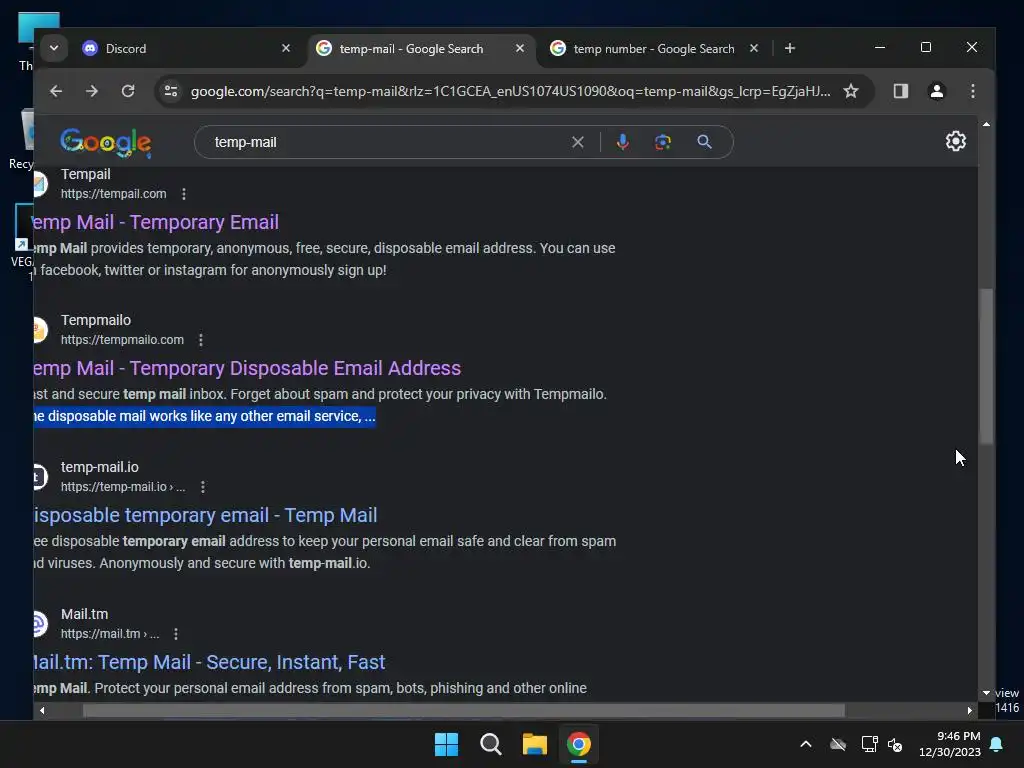Click the Tempmailo site name
This screenshot has height=768, width=1024.
[x=96, y=320]
